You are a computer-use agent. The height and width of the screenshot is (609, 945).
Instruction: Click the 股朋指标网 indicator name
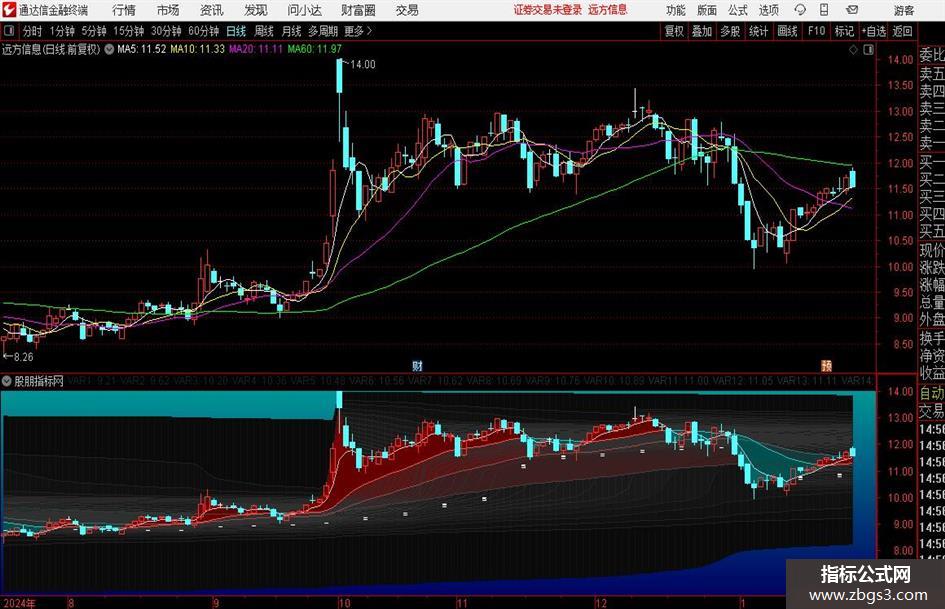click(39, 381)
